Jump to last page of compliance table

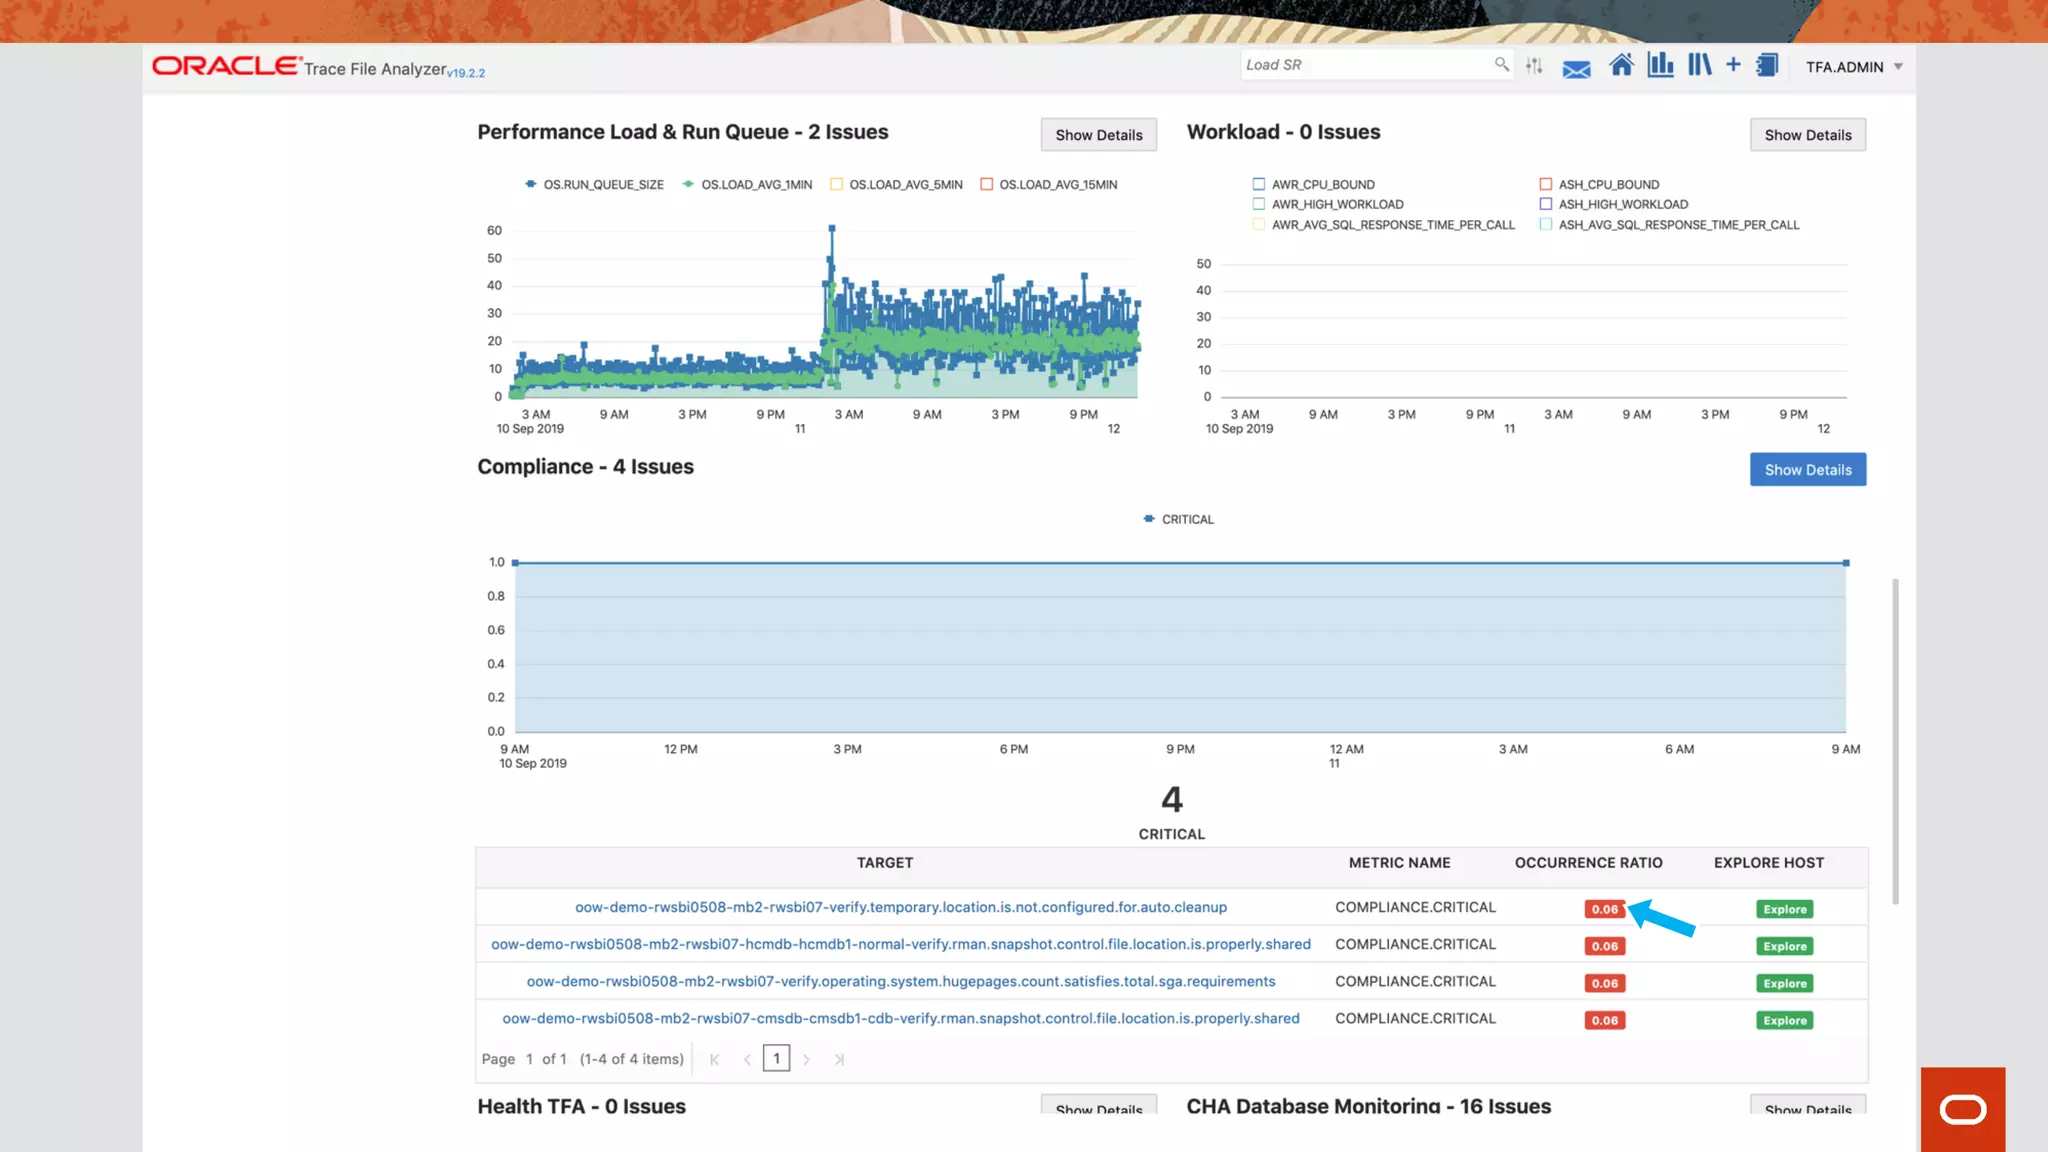click(839, 1059)
